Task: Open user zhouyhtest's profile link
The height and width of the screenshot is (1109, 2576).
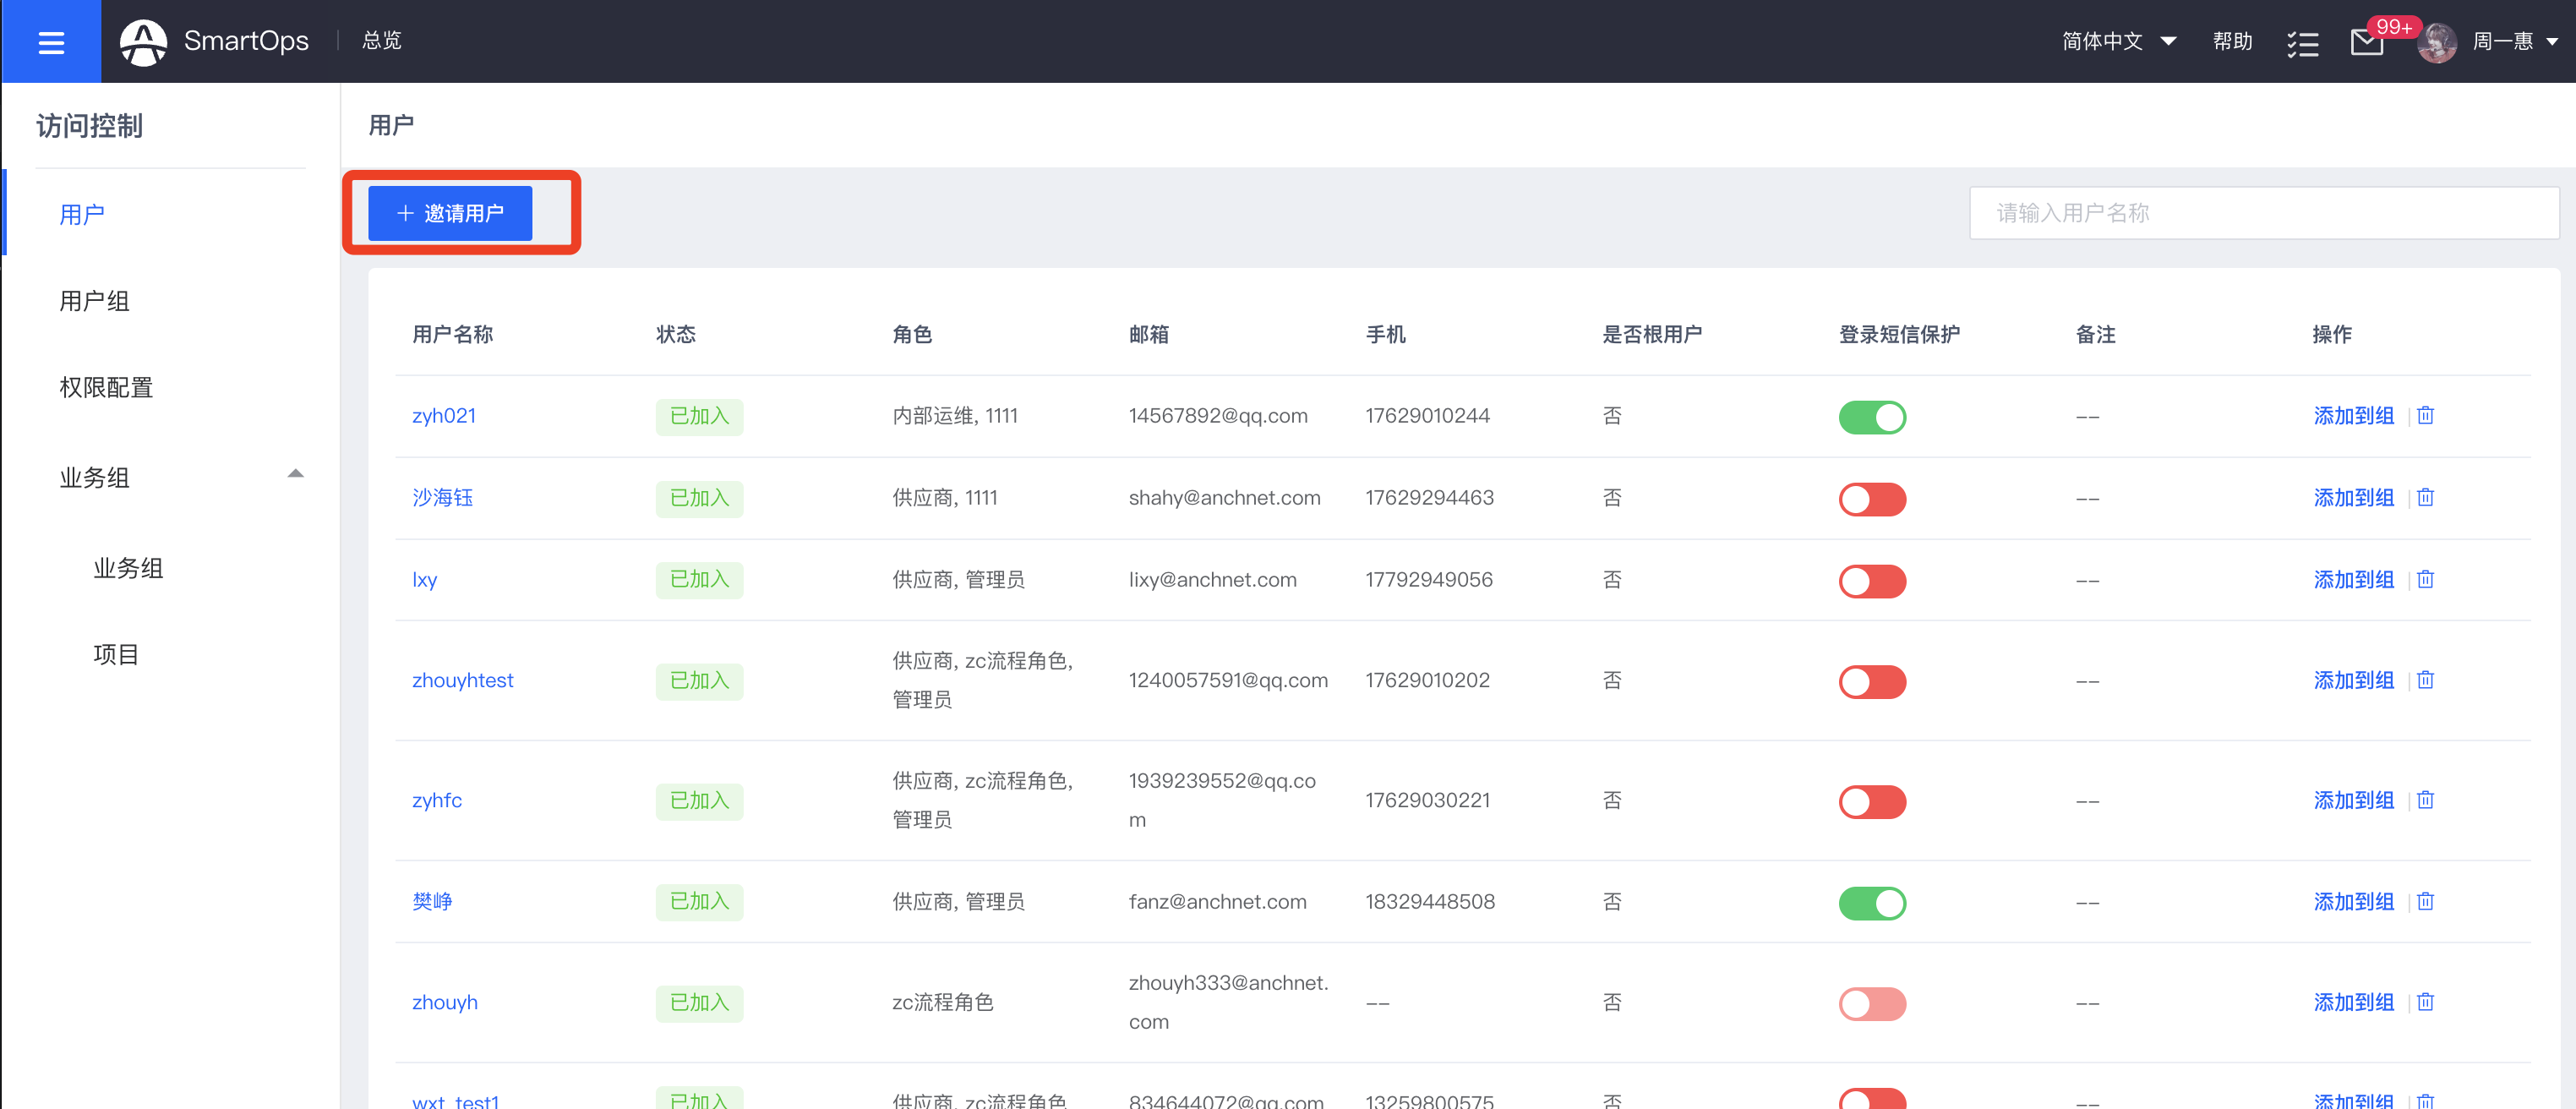Action: coord(463,680)
